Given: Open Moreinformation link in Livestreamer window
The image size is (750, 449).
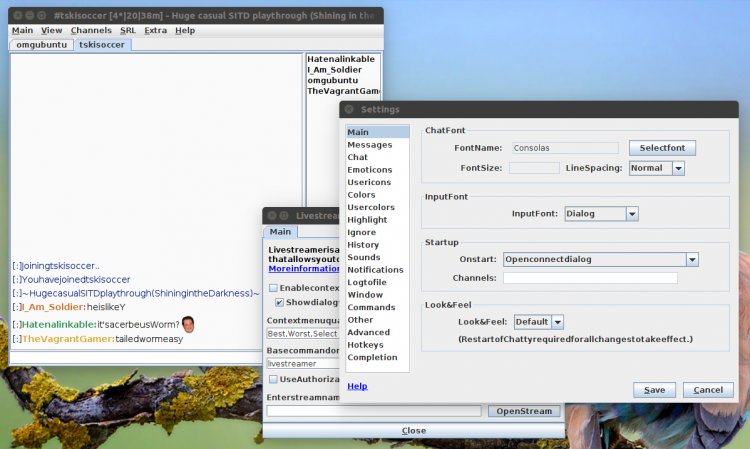Looking at the screenshot, I should pyautogui.click(x=304, y=269).
